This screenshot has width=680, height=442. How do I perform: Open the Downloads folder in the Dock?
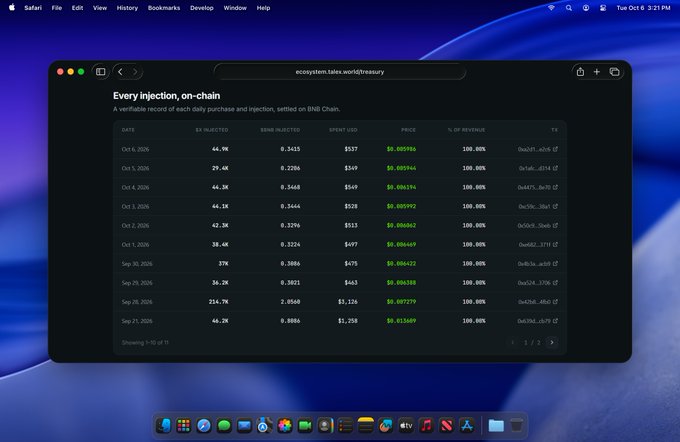(496, 426)
